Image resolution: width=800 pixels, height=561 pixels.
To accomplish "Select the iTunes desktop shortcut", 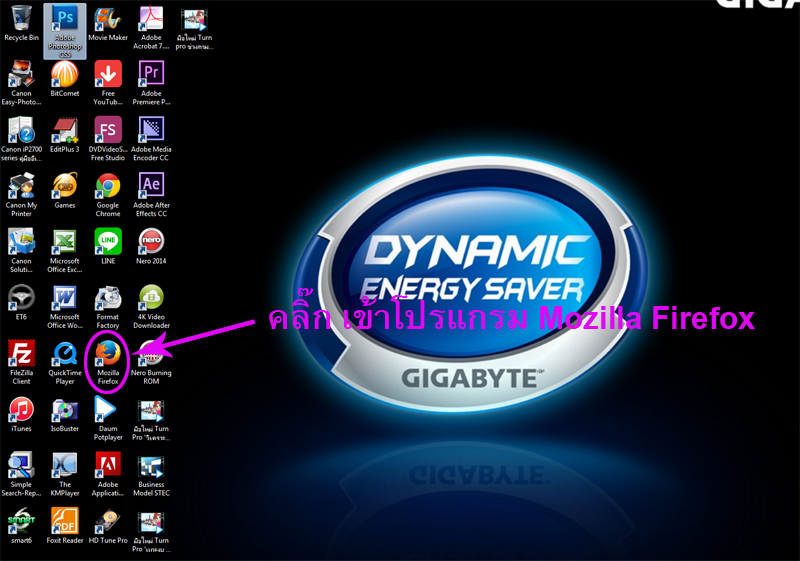I will pyautogui.click(x=21, y=410).
